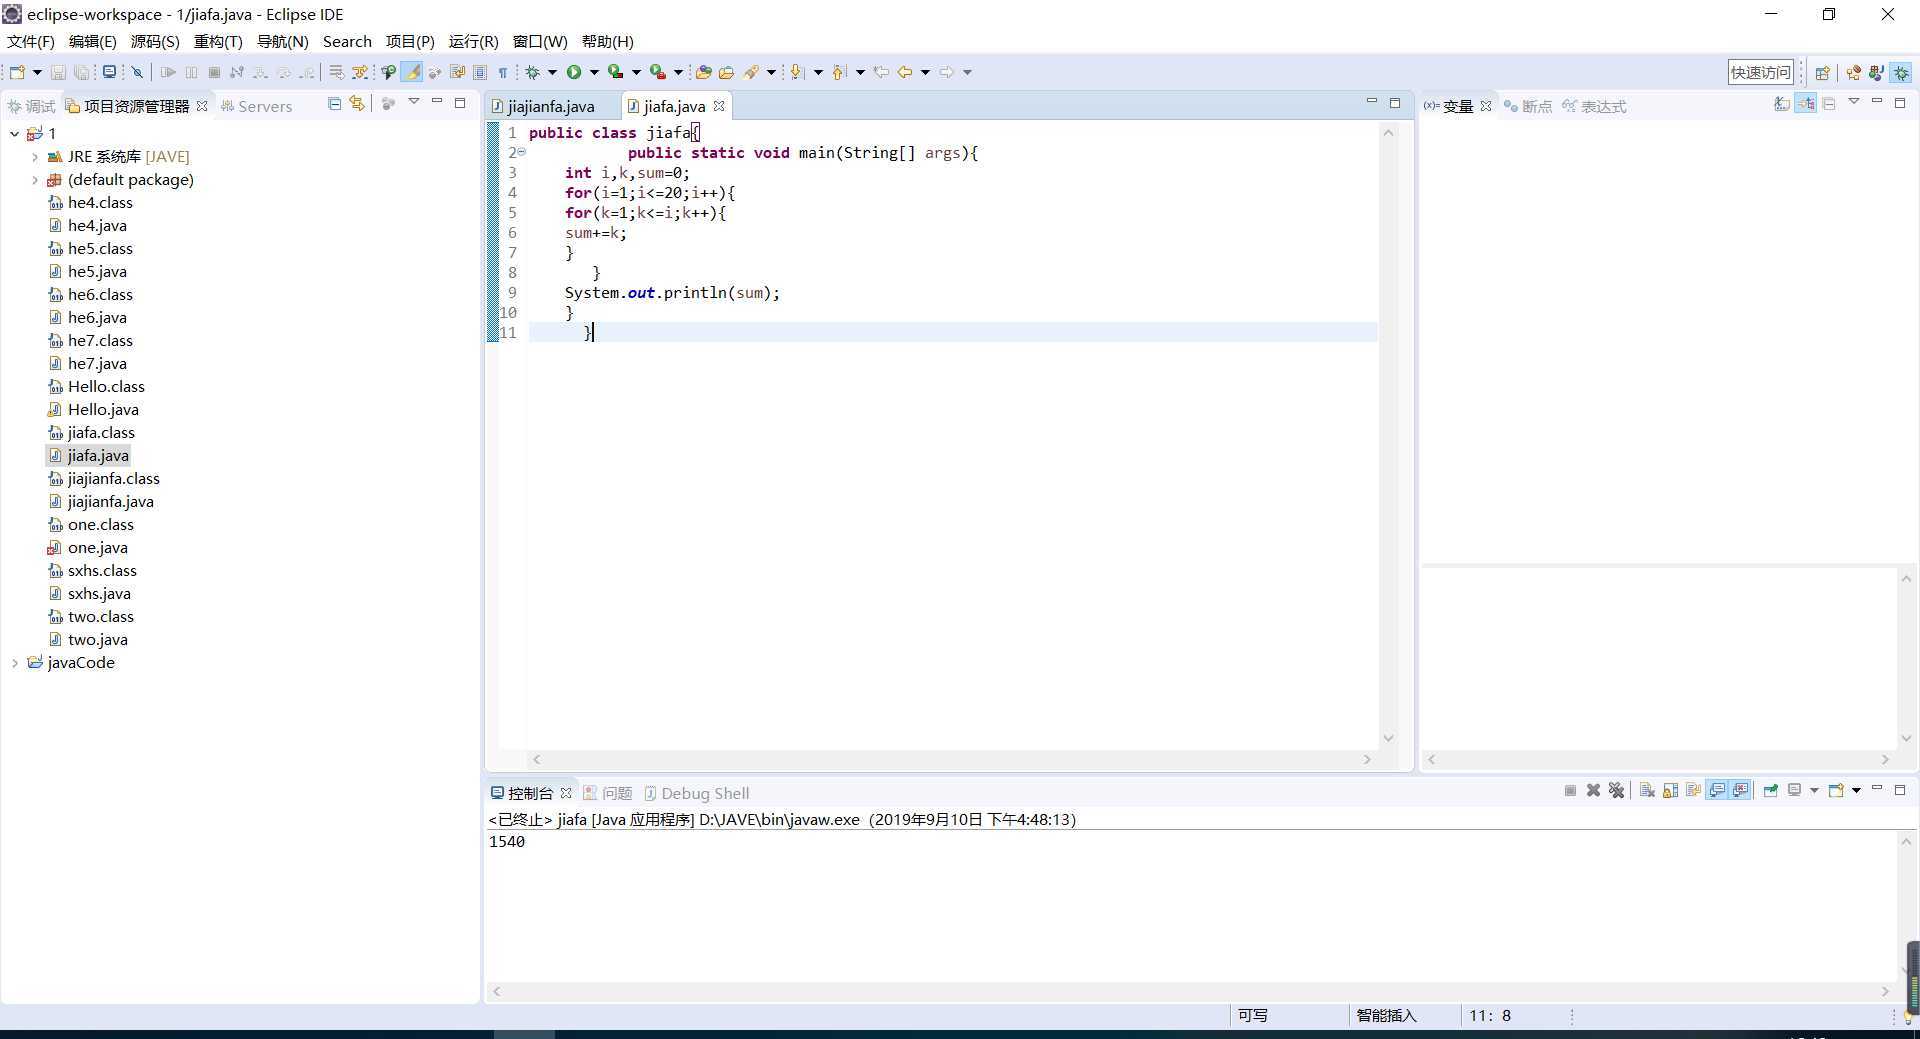Switch to the Java perspective icon

coord(1876,72)
